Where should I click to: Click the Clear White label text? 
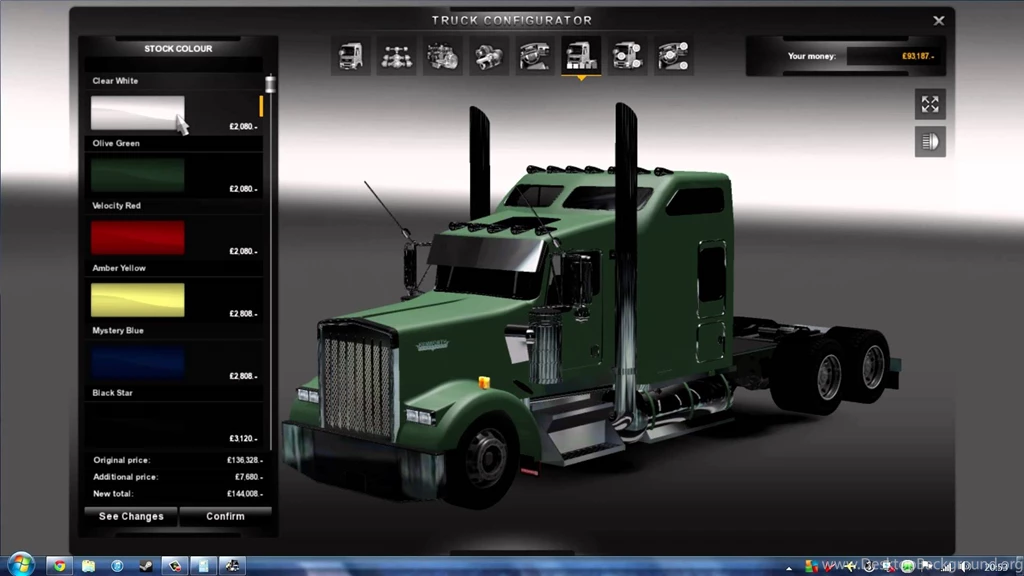coord(115,81)
